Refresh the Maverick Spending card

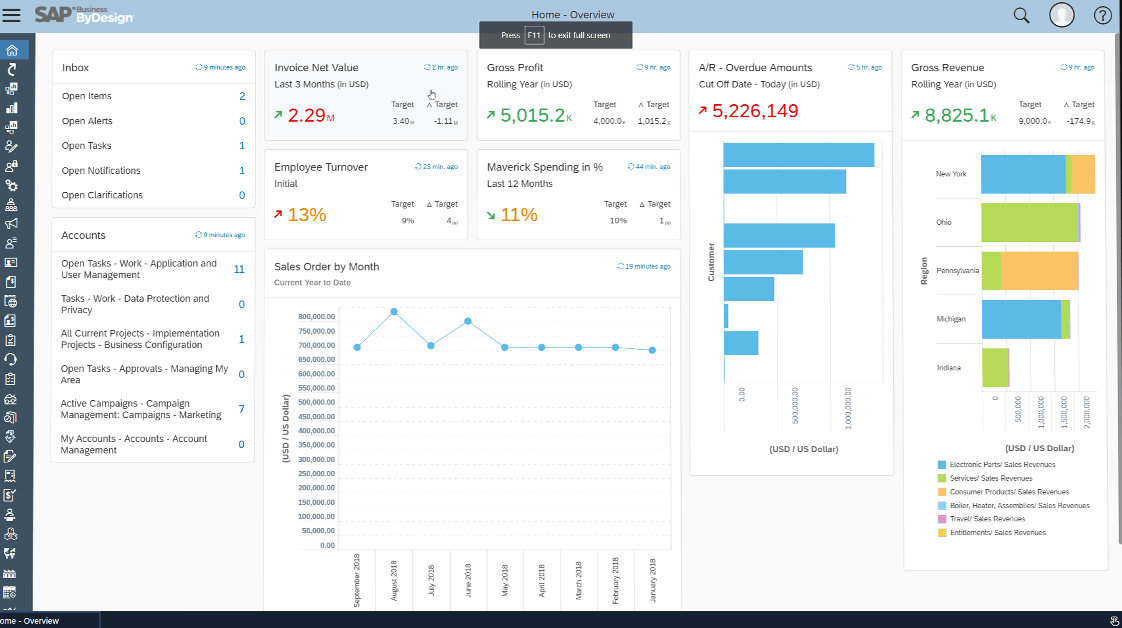(x=631, y=167)
